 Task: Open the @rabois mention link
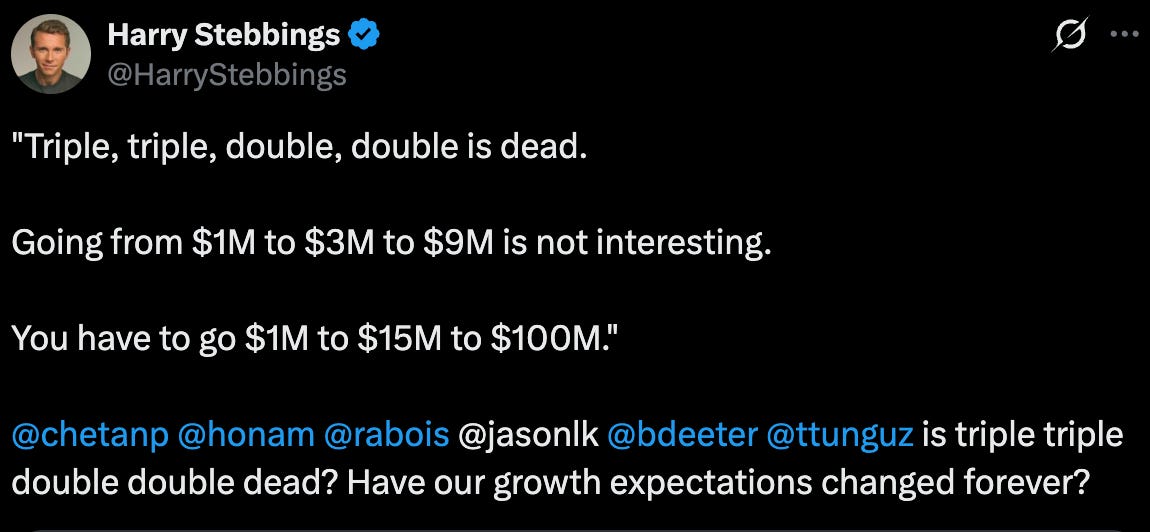386,435
